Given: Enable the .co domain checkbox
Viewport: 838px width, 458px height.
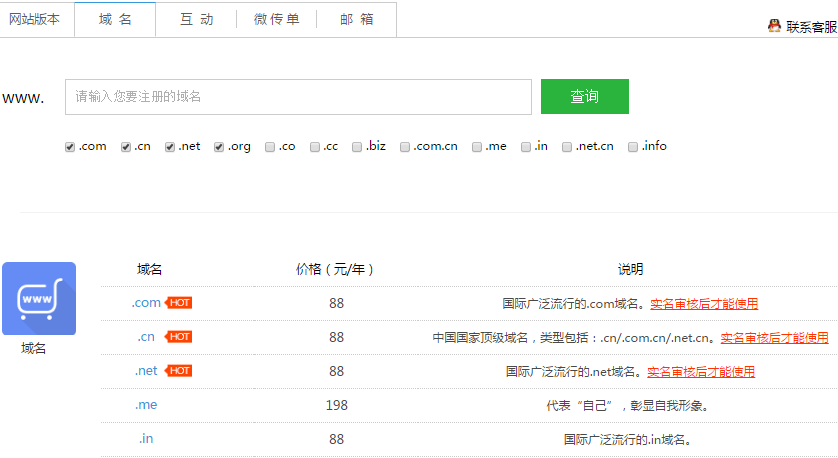Looking at the screenshot, I should tap(270, 147).
